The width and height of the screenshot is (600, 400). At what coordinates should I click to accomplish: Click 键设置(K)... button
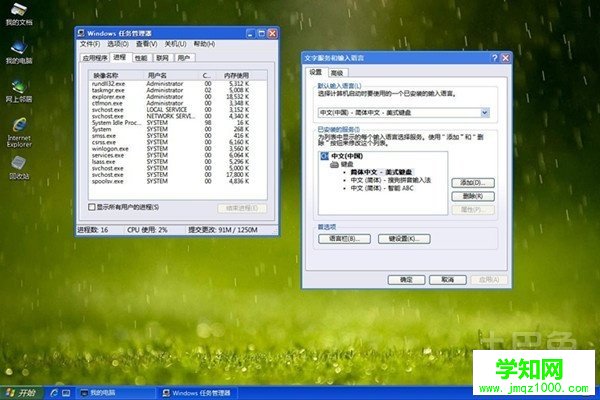(x=404, y=239)
